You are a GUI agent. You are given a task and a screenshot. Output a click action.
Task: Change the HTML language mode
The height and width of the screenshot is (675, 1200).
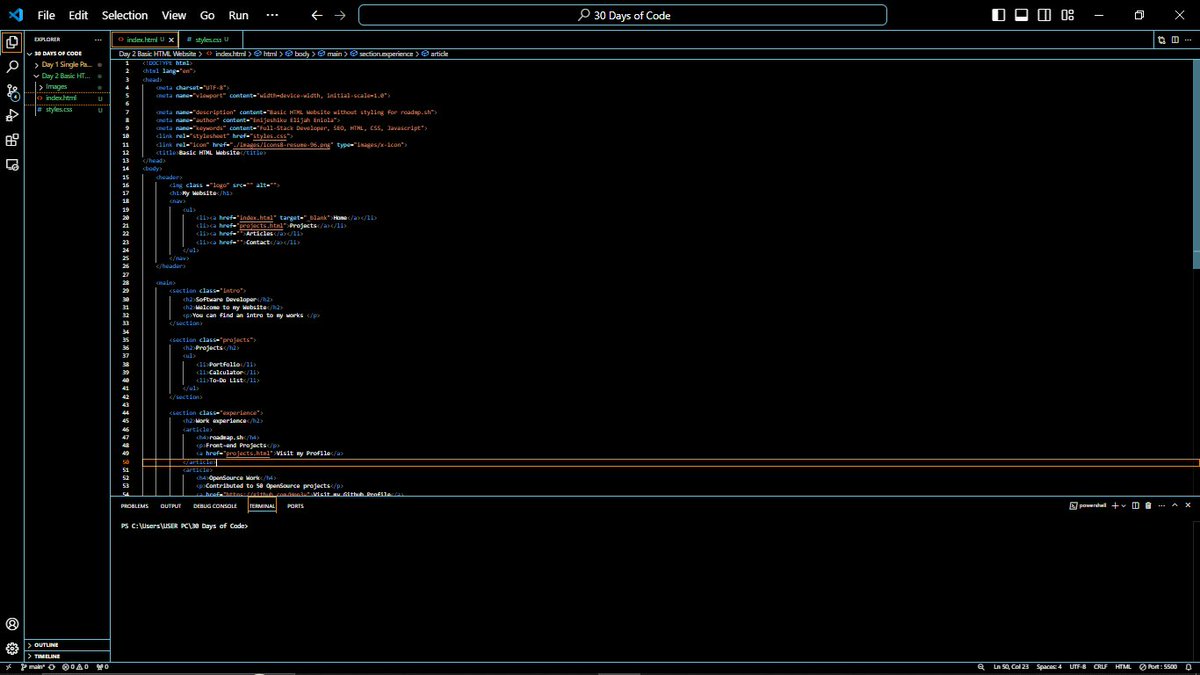click(1123, 667)
